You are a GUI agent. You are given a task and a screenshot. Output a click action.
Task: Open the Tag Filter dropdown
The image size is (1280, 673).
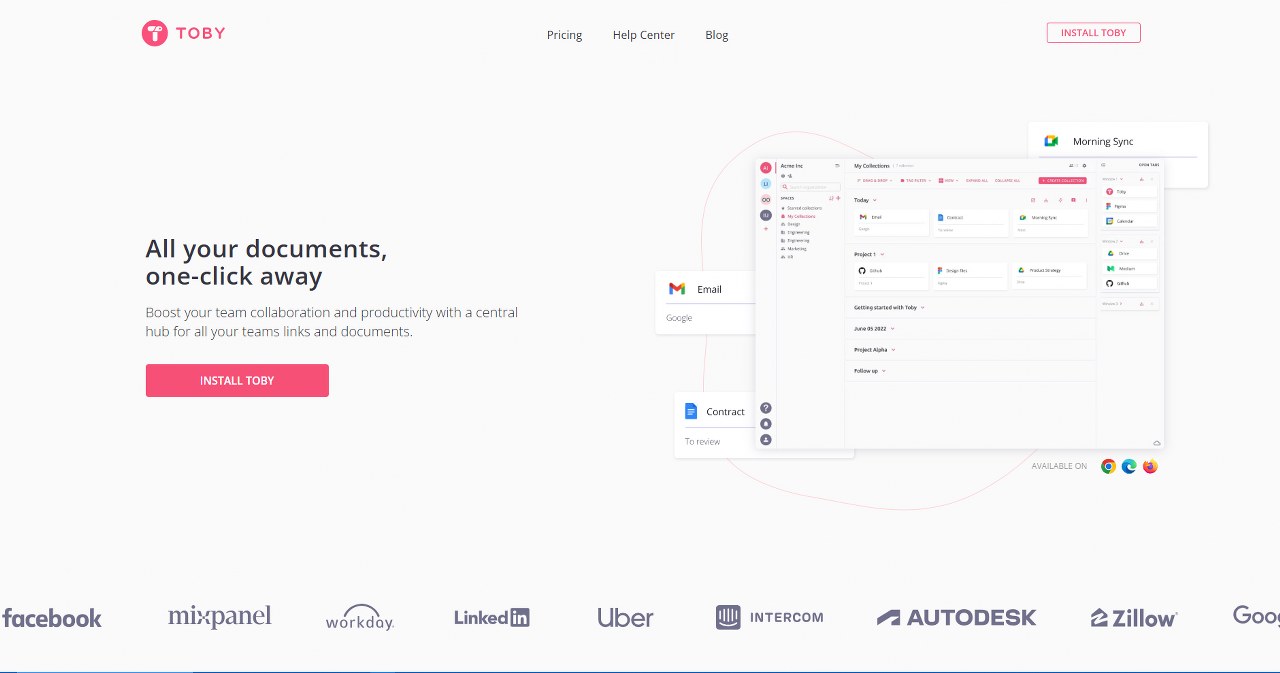coord(916,180)
